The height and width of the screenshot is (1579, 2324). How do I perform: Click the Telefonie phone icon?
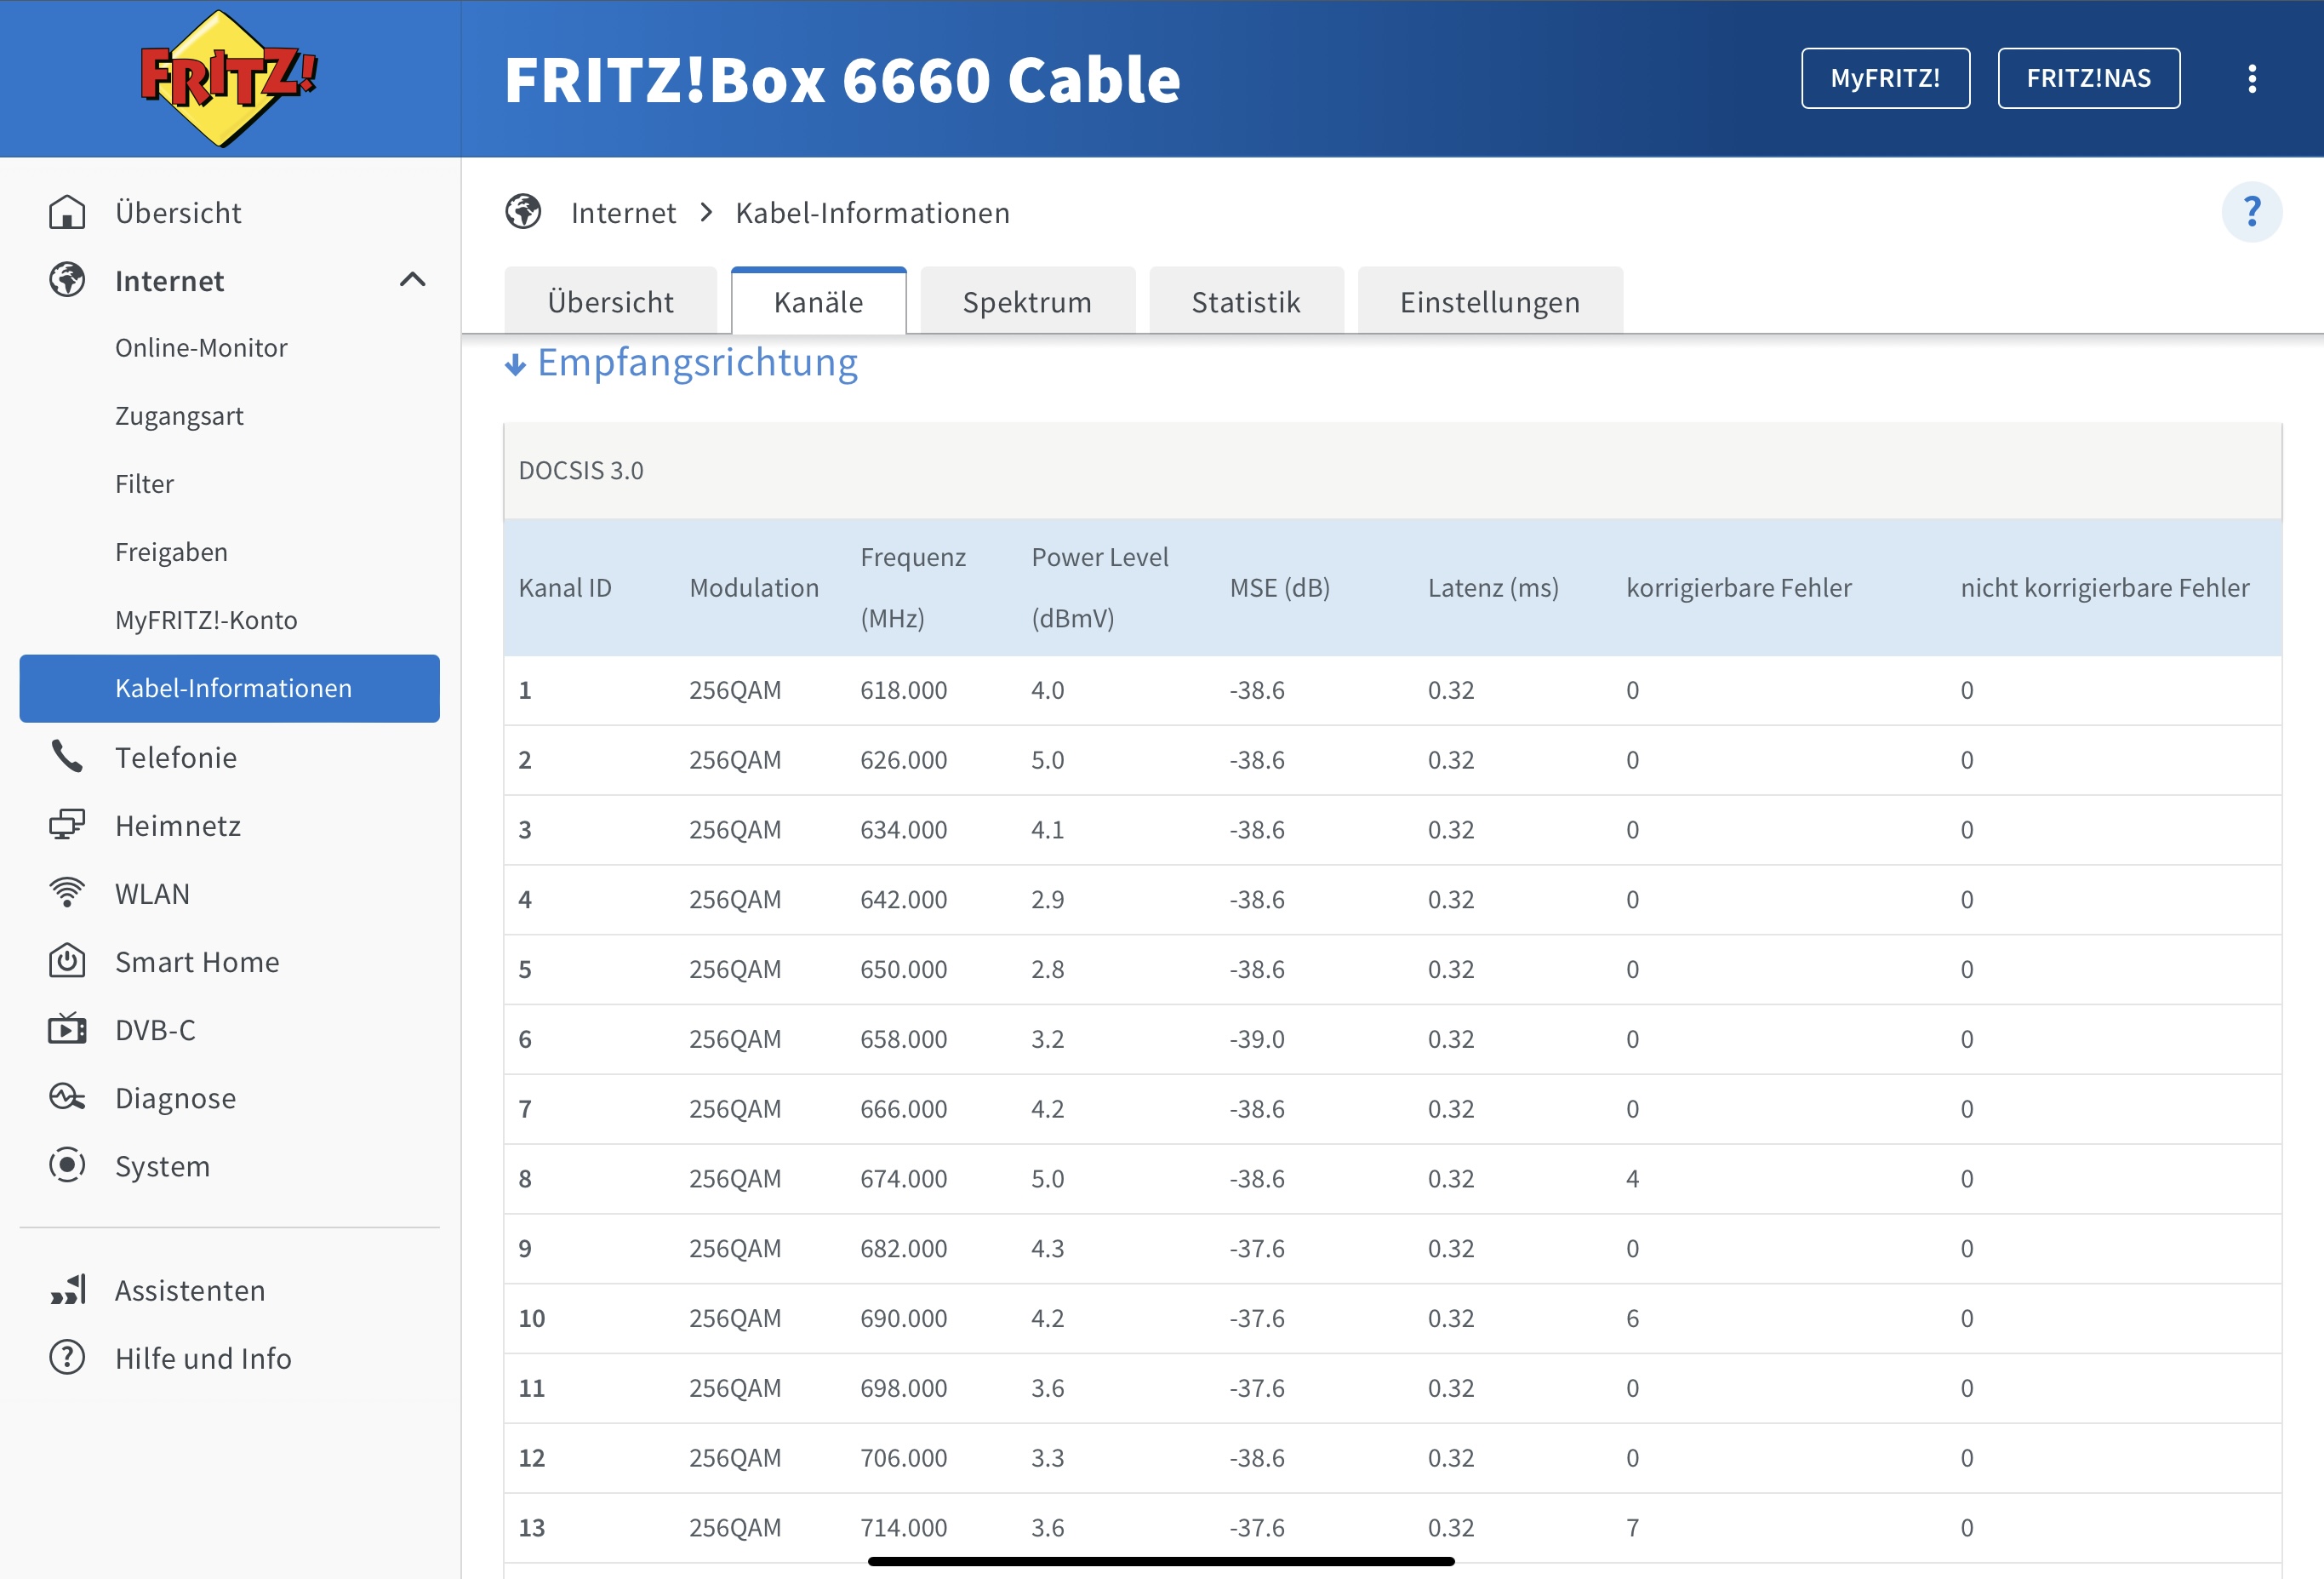[x=67, y=757]
